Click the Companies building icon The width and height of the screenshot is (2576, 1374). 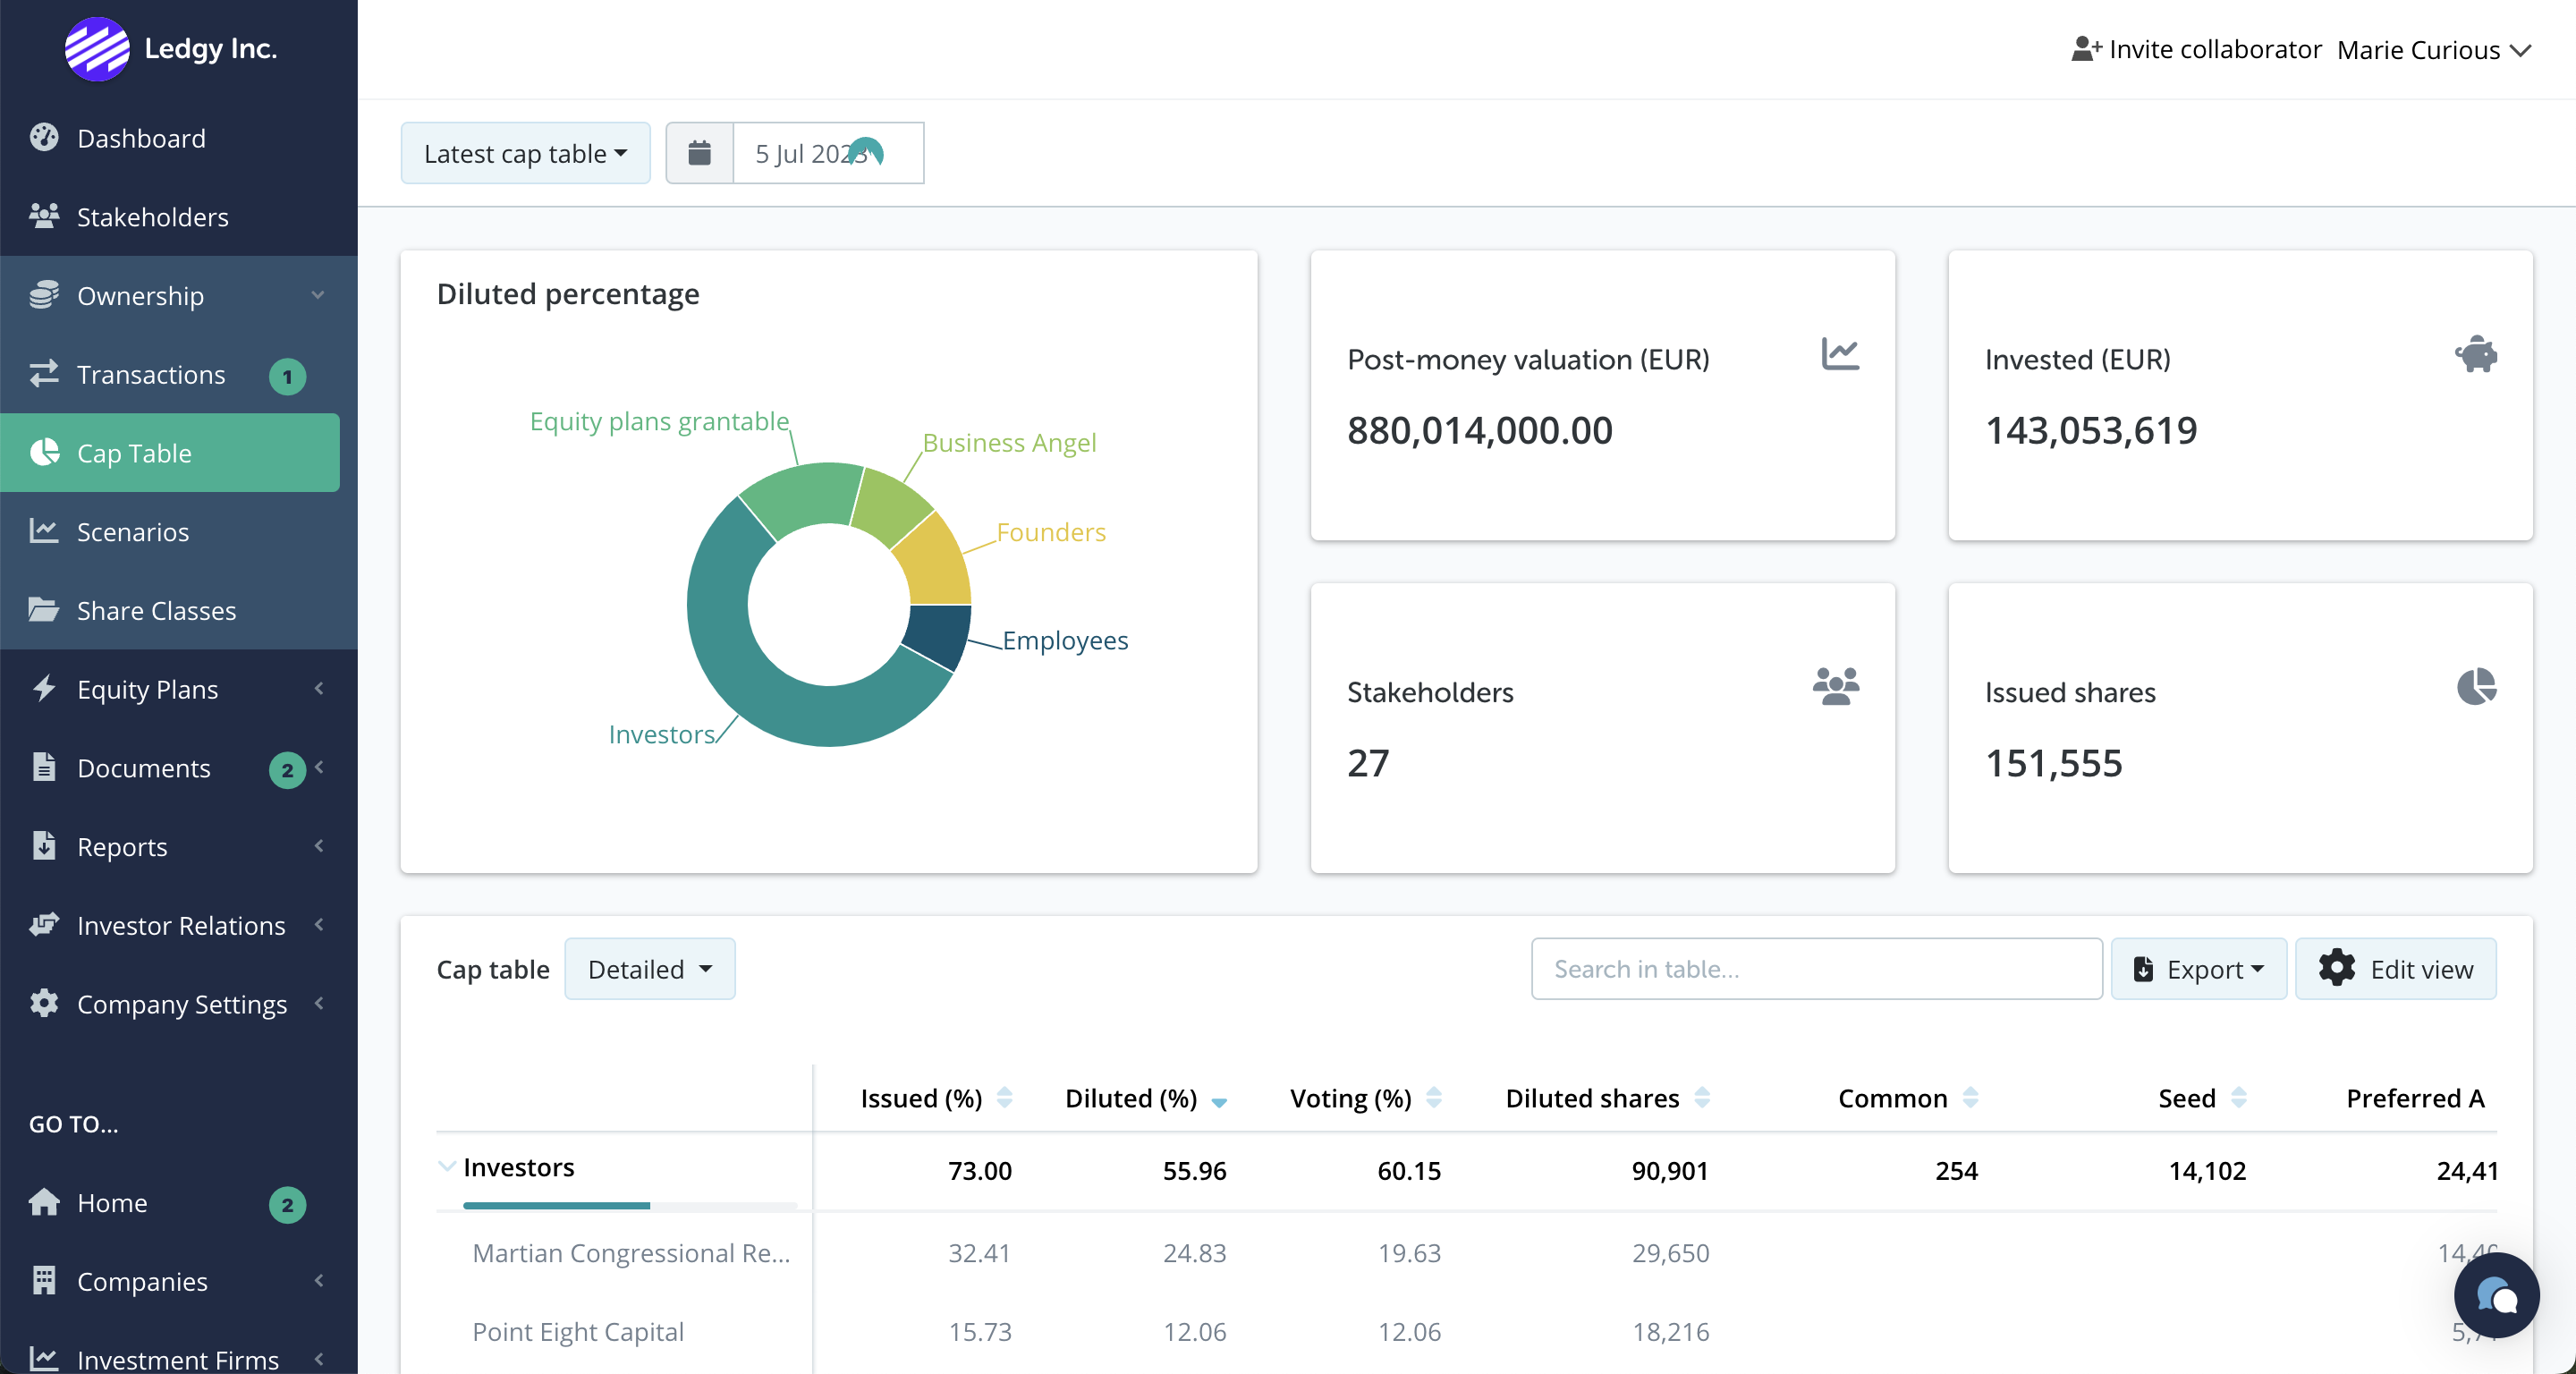pos(44,1281)
